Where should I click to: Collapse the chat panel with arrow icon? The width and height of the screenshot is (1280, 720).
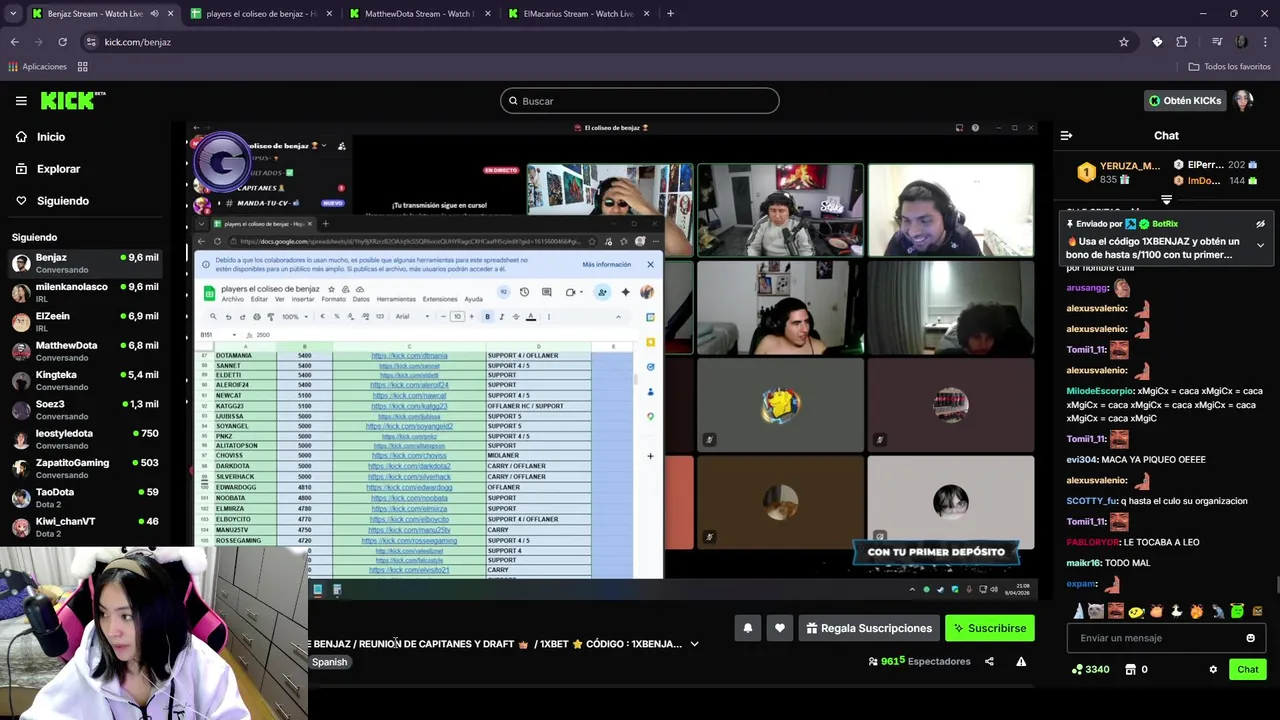(1066, 135)
